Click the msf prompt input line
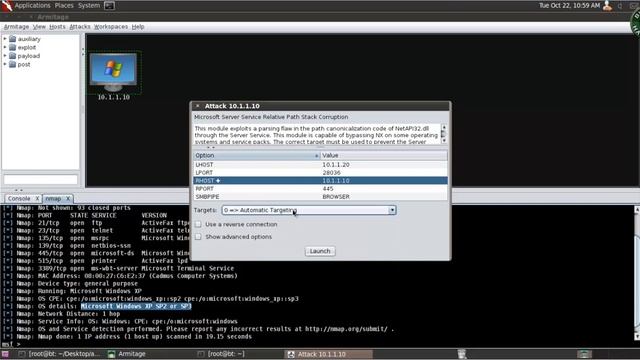This screenshot has height=360, width=640. [318, 344]
